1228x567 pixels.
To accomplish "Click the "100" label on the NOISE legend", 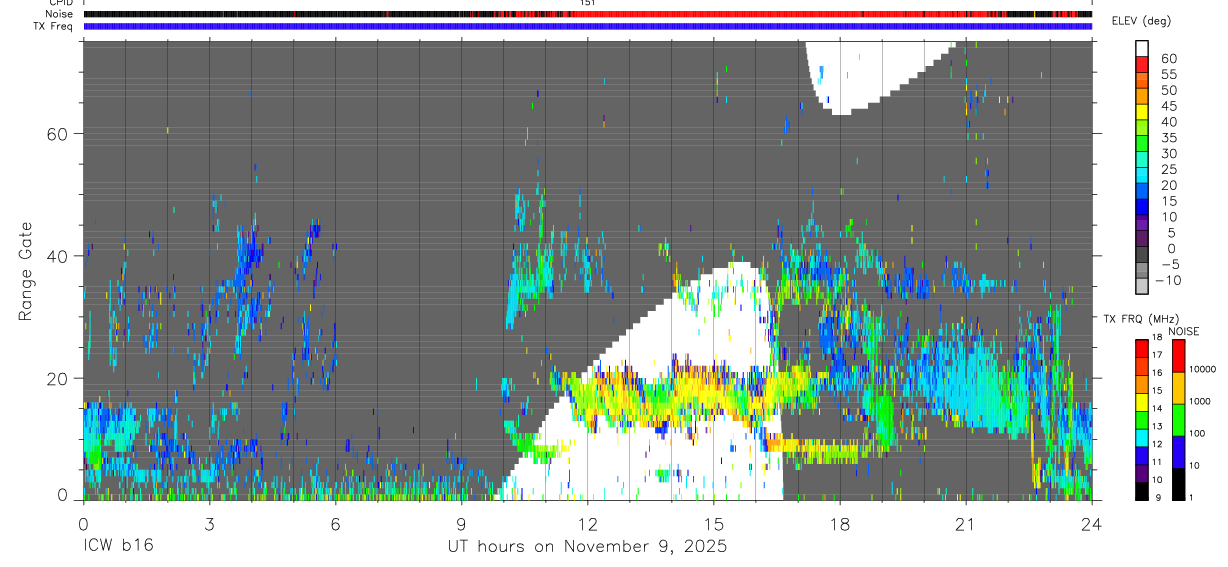I will pyautogui.click(x=1198, y=433).
